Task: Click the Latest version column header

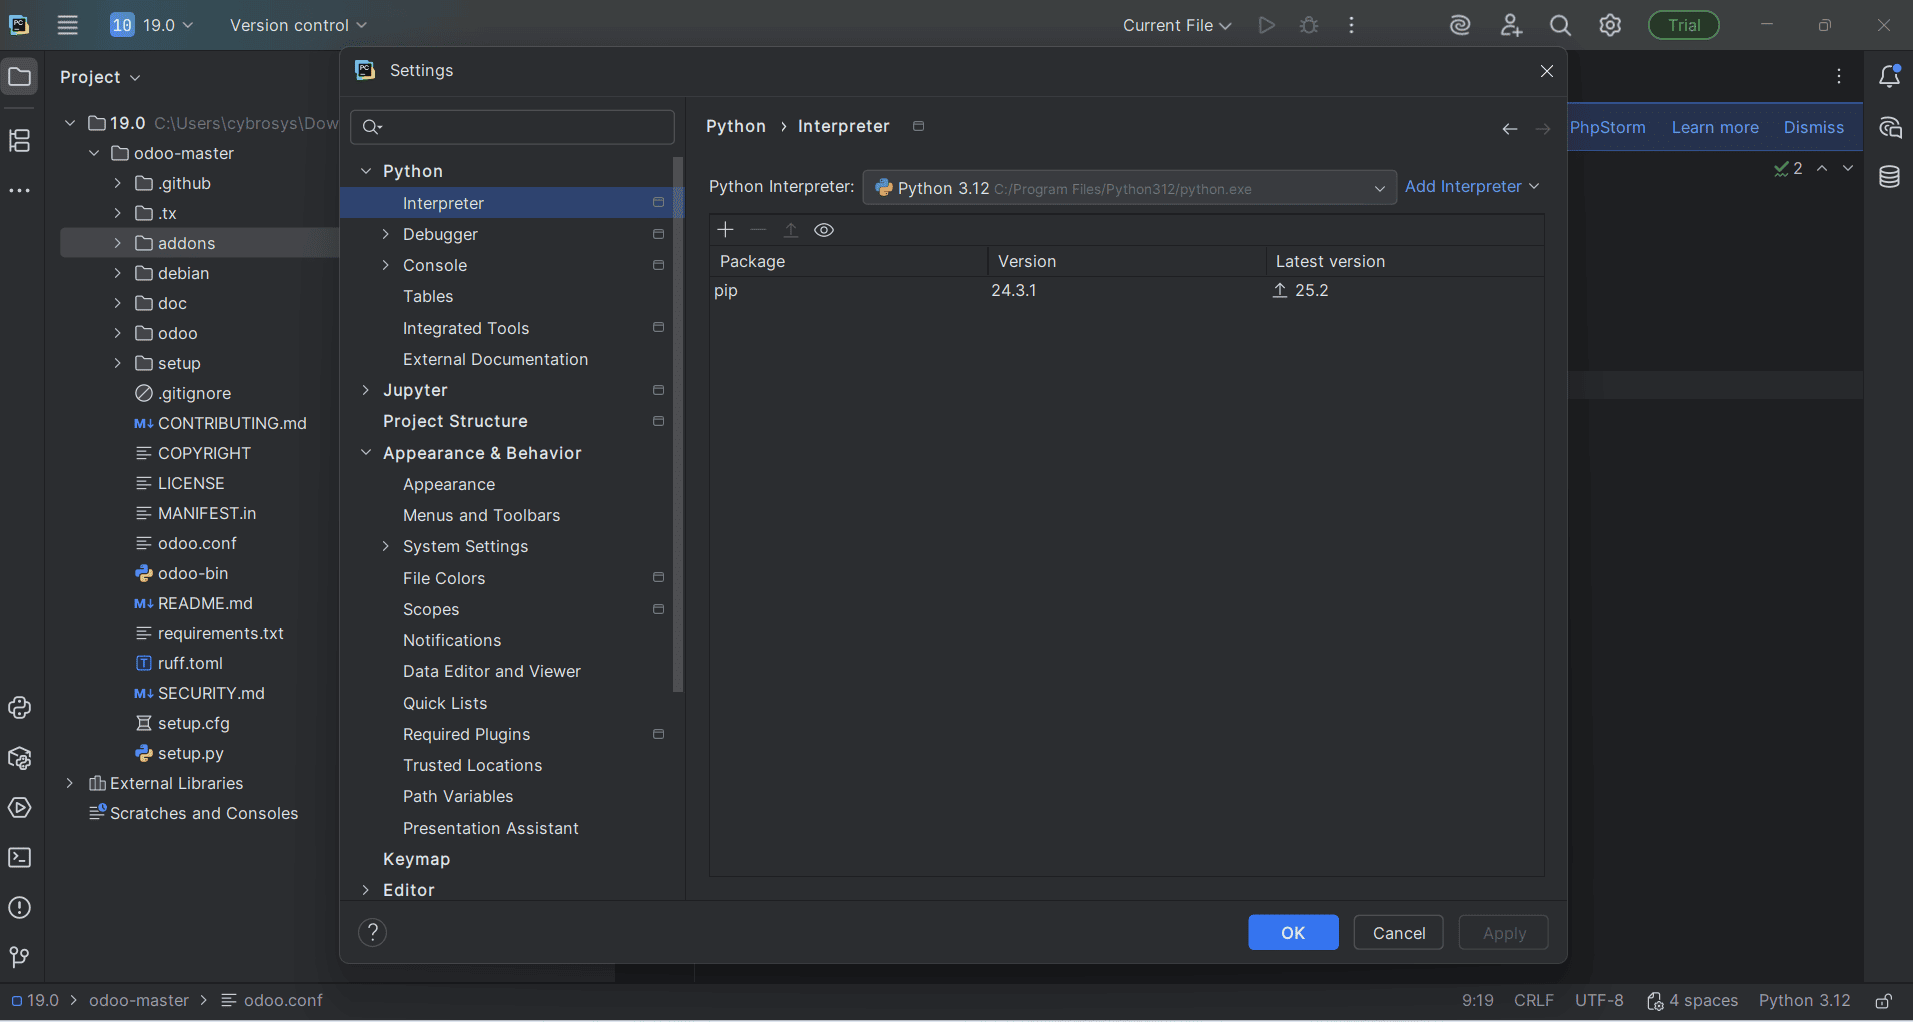Action: 1405,261
